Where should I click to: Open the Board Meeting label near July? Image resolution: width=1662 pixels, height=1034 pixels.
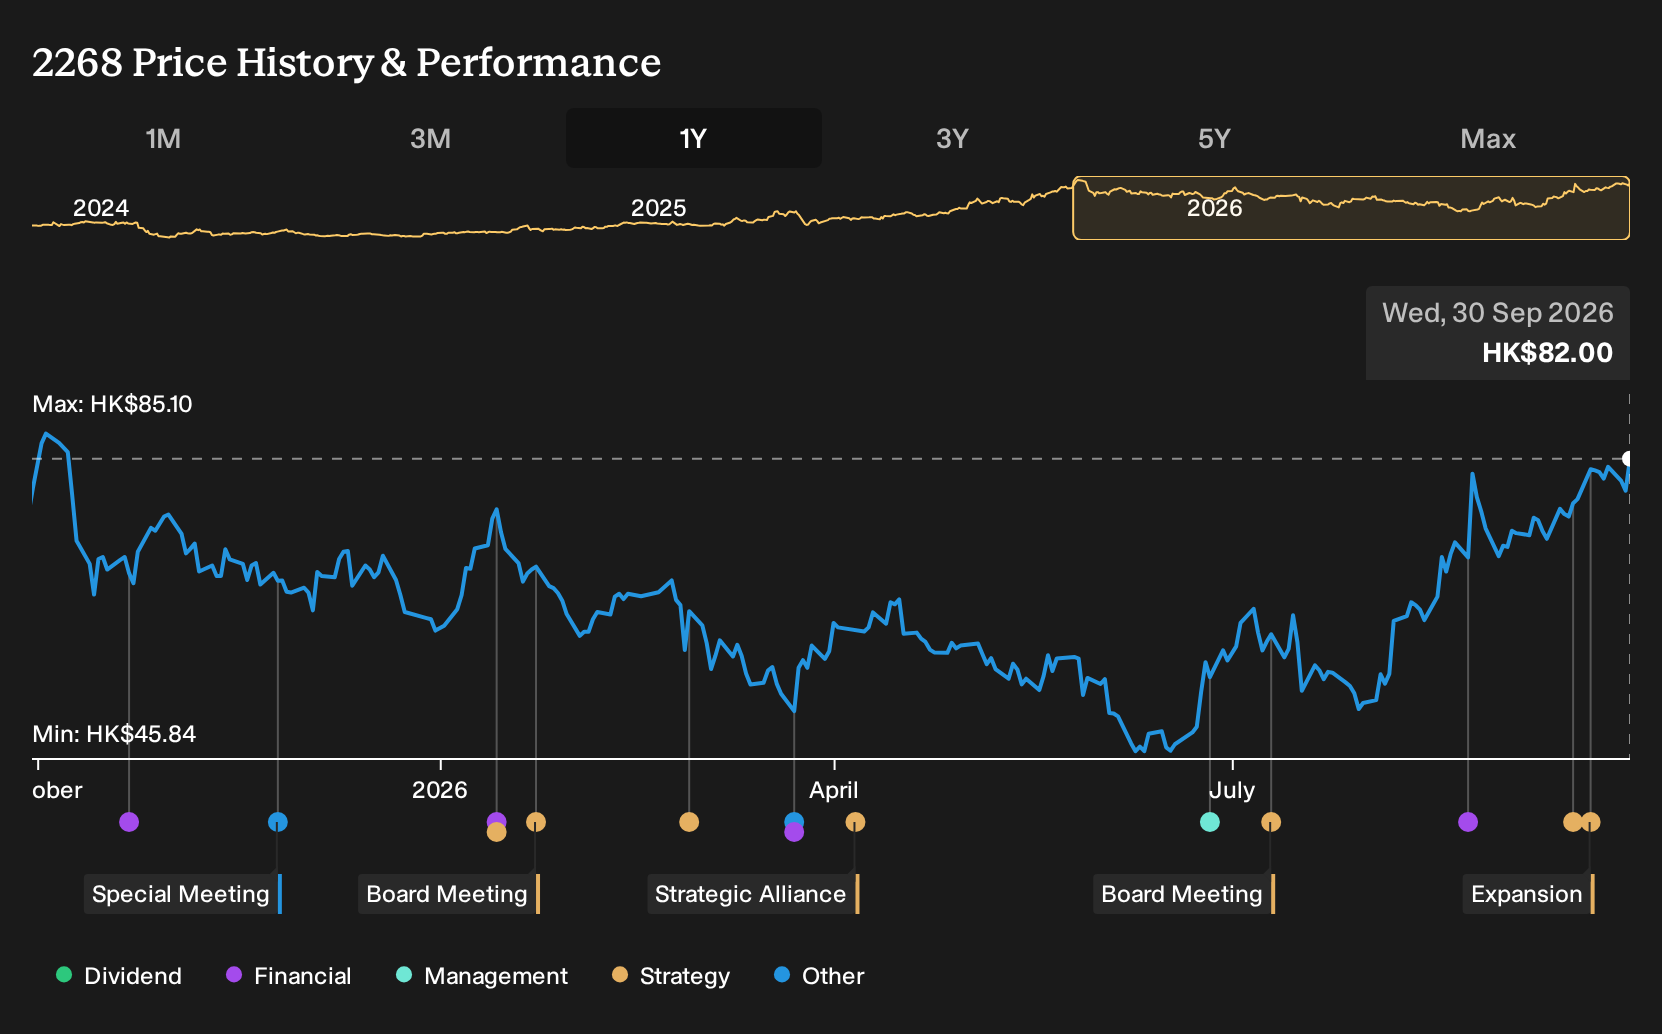point(1182,894)
